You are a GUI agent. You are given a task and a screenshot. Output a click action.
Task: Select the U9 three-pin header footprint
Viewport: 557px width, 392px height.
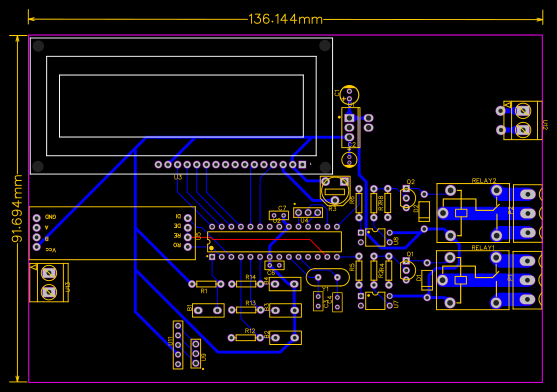point(195,354)
